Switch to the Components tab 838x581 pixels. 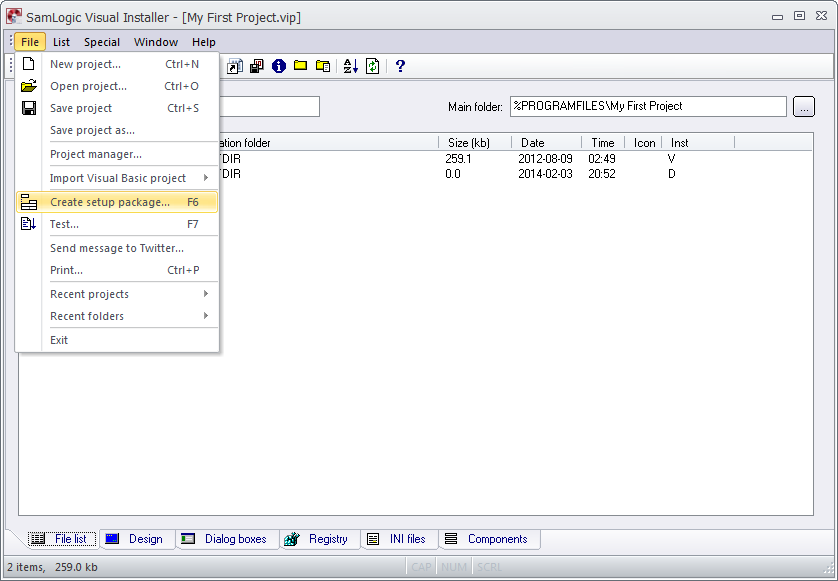[489, 539]
